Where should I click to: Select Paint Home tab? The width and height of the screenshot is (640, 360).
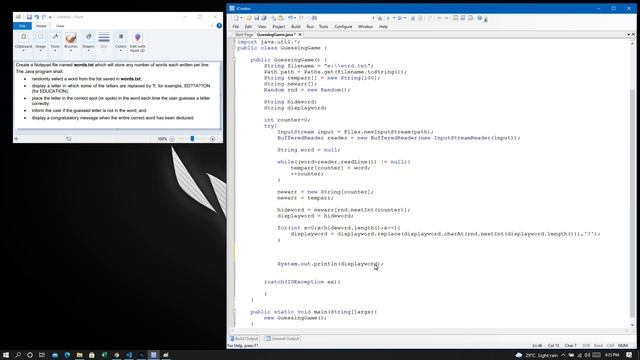pos(41,26)
